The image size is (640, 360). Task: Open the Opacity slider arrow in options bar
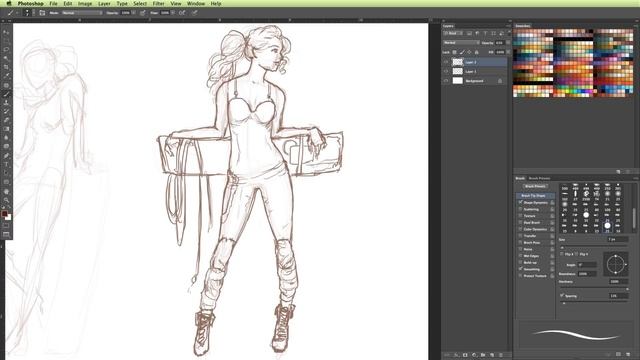(x=134, y=13)
